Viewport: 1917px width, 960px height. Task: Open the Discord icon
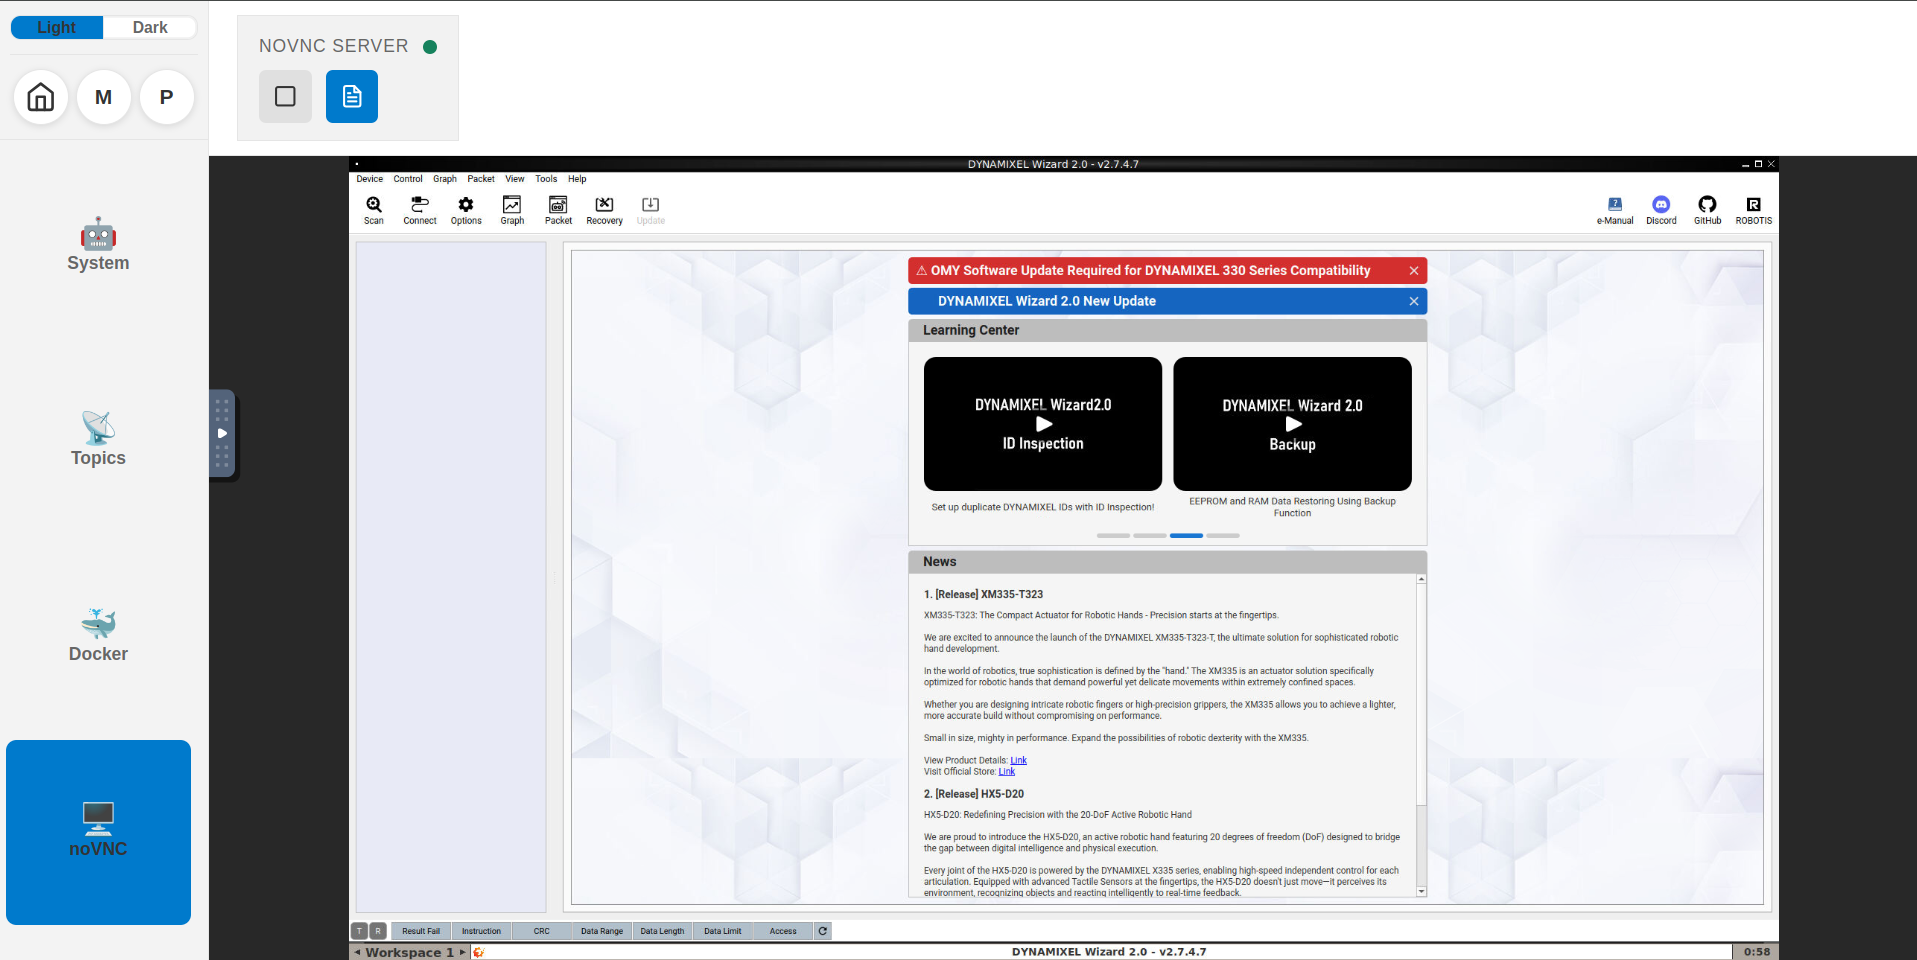[x=1661, y=210]
